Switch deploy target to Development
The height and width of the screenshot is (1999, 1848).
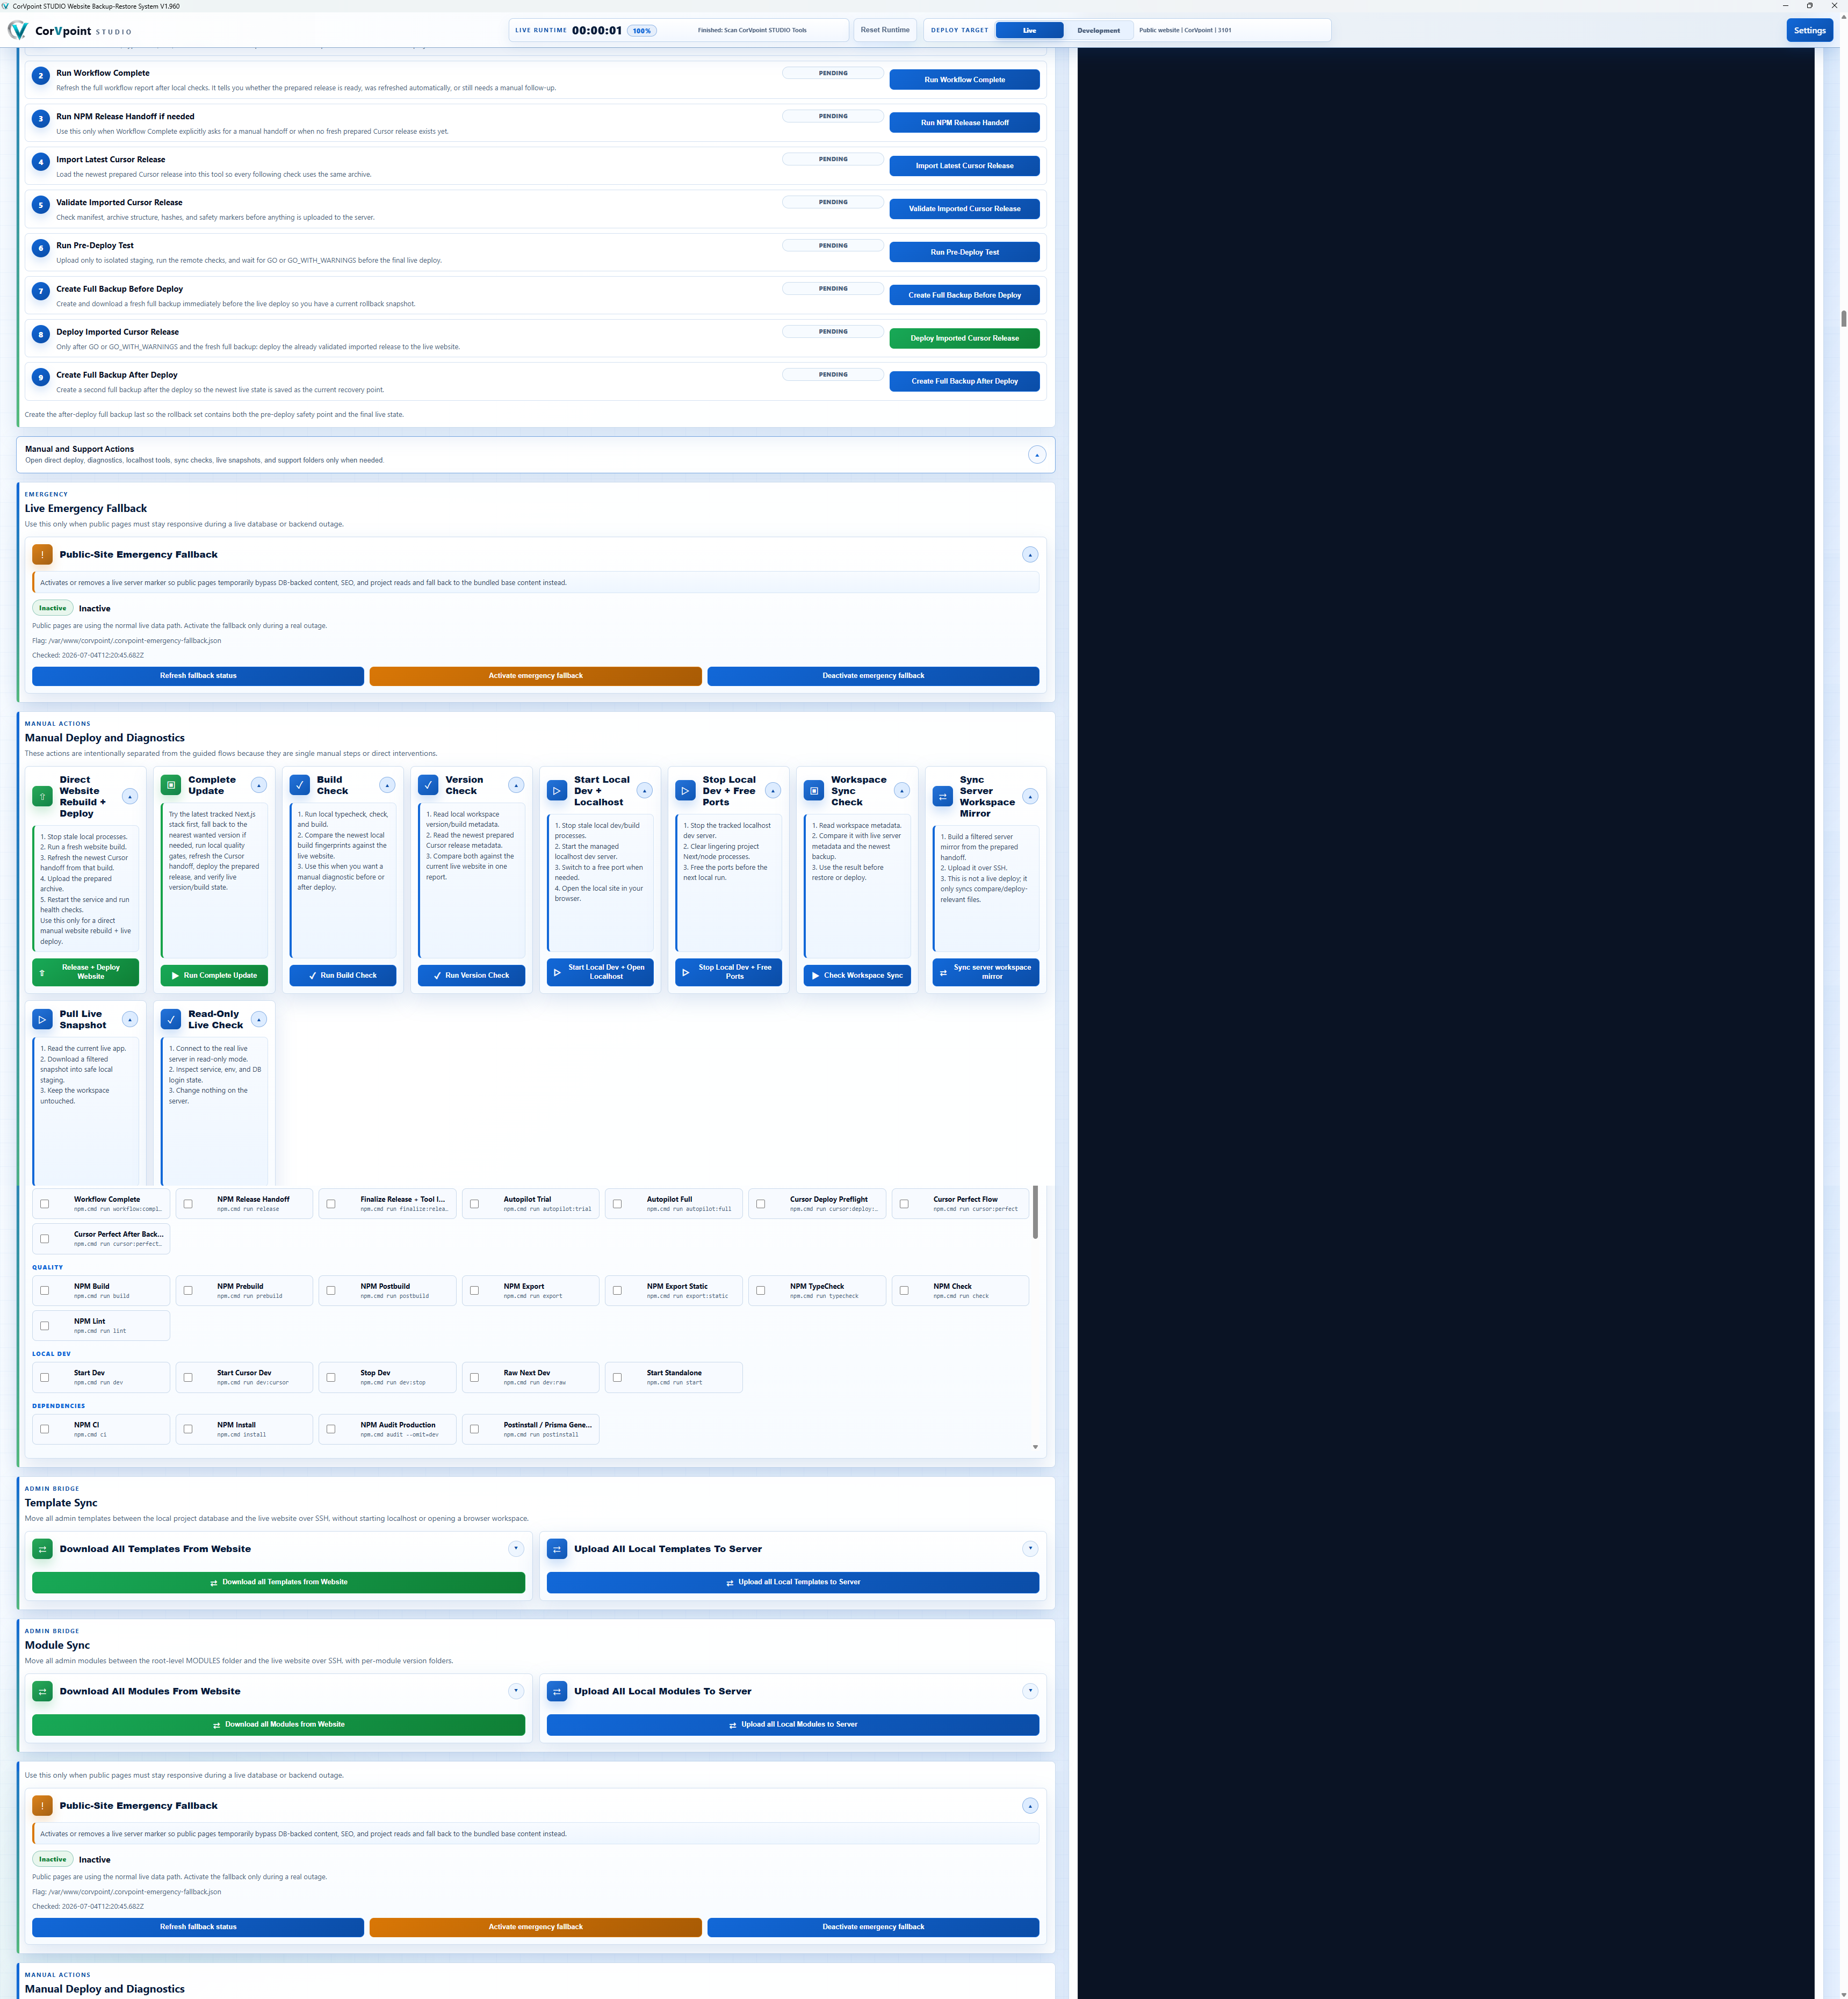(1098, 30)
